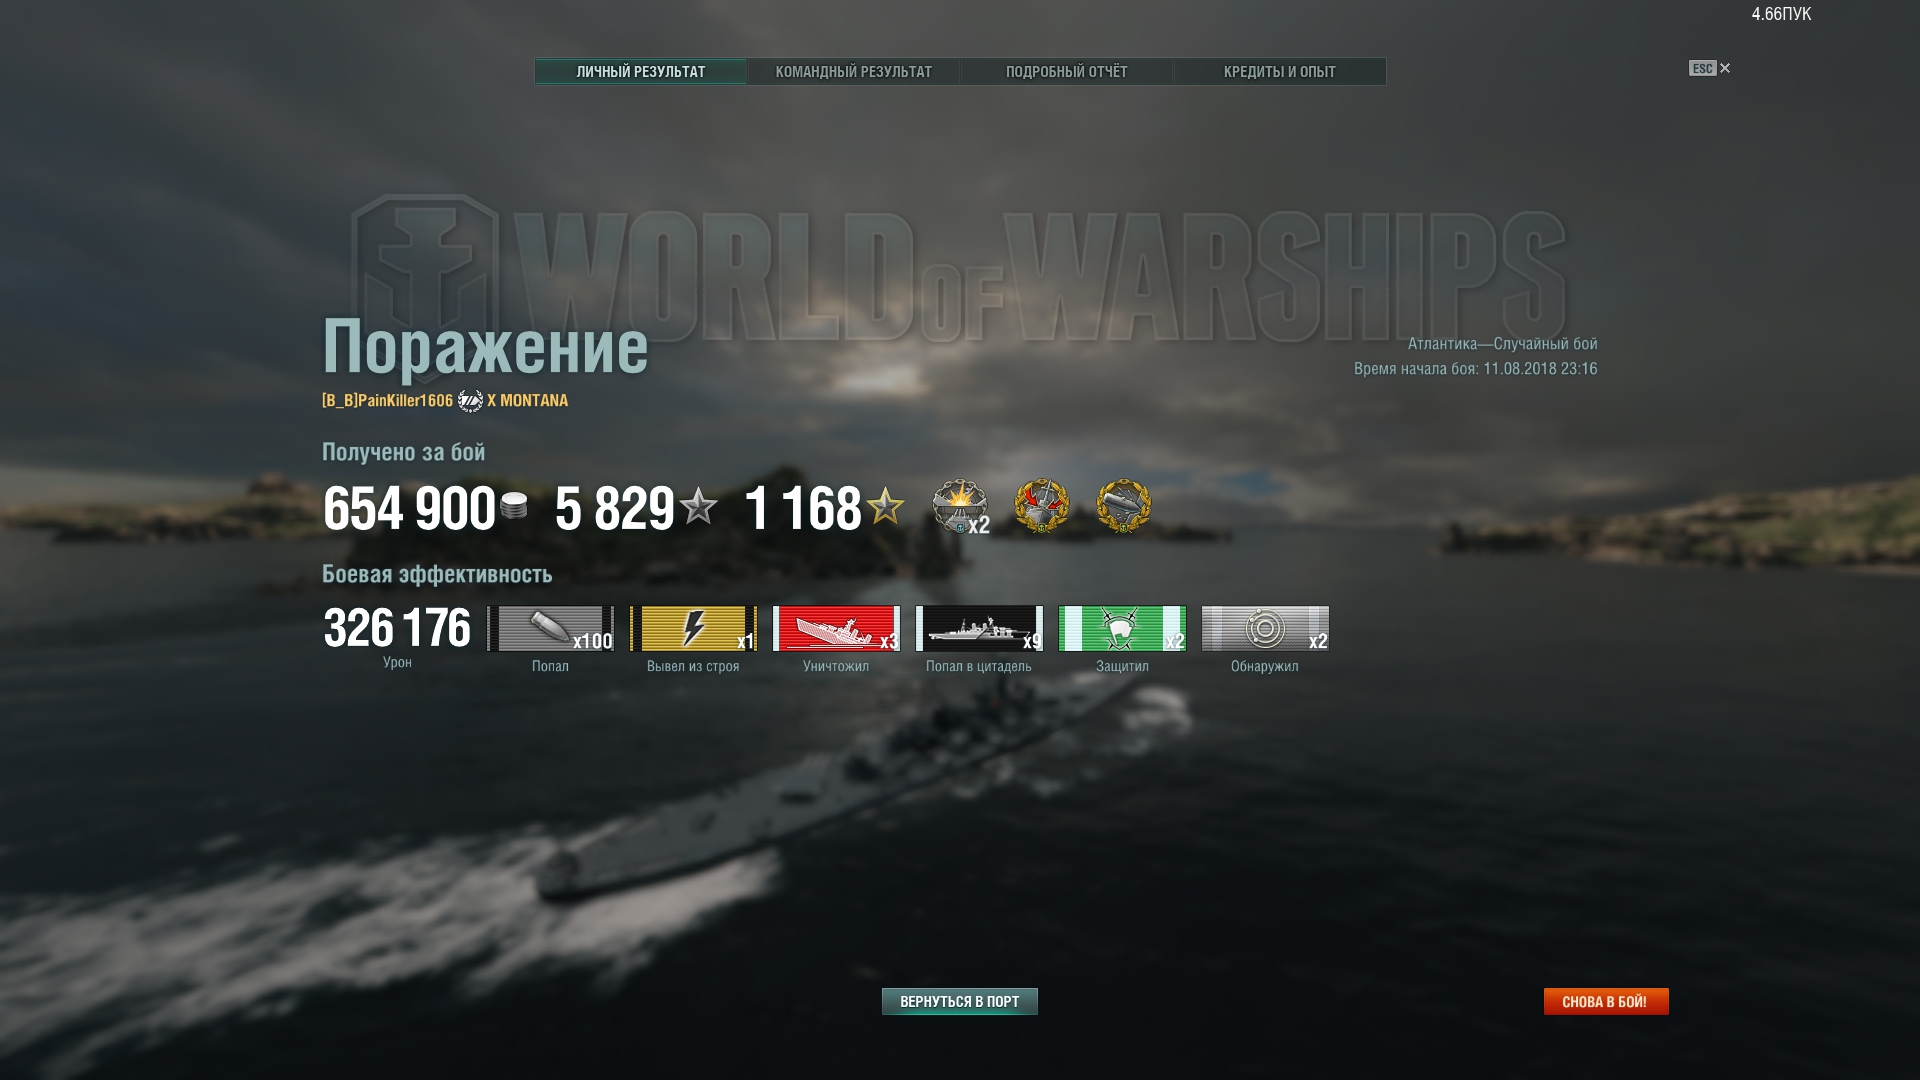Click the green Защитил ribbon
Viewport: 1920px width, 1080px height.
coord(1122,628)
